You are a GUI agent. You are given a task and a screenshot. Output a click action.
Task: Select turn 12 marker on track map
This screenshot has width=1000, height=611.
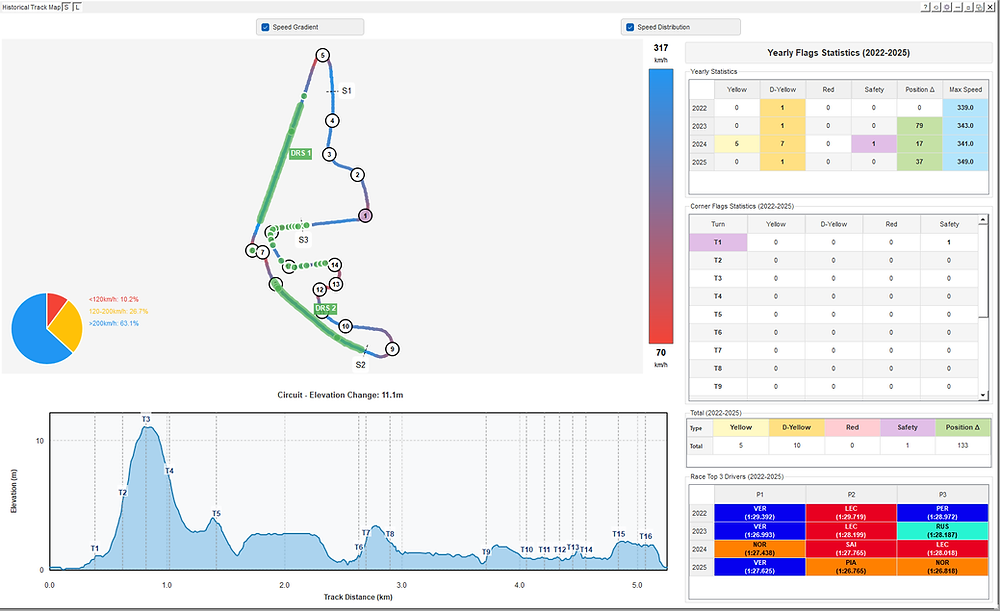[320, 290]
